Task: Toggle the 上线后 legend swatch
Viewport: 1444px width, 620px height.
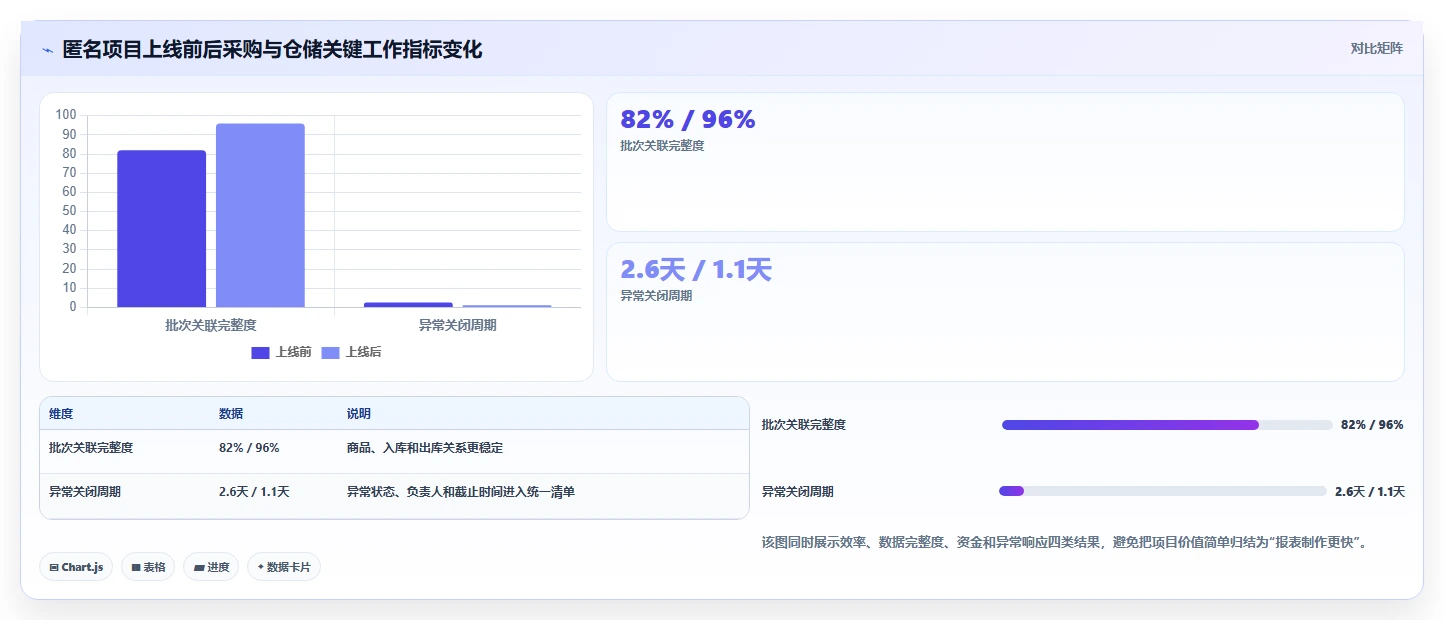Action: pos(331,352)
